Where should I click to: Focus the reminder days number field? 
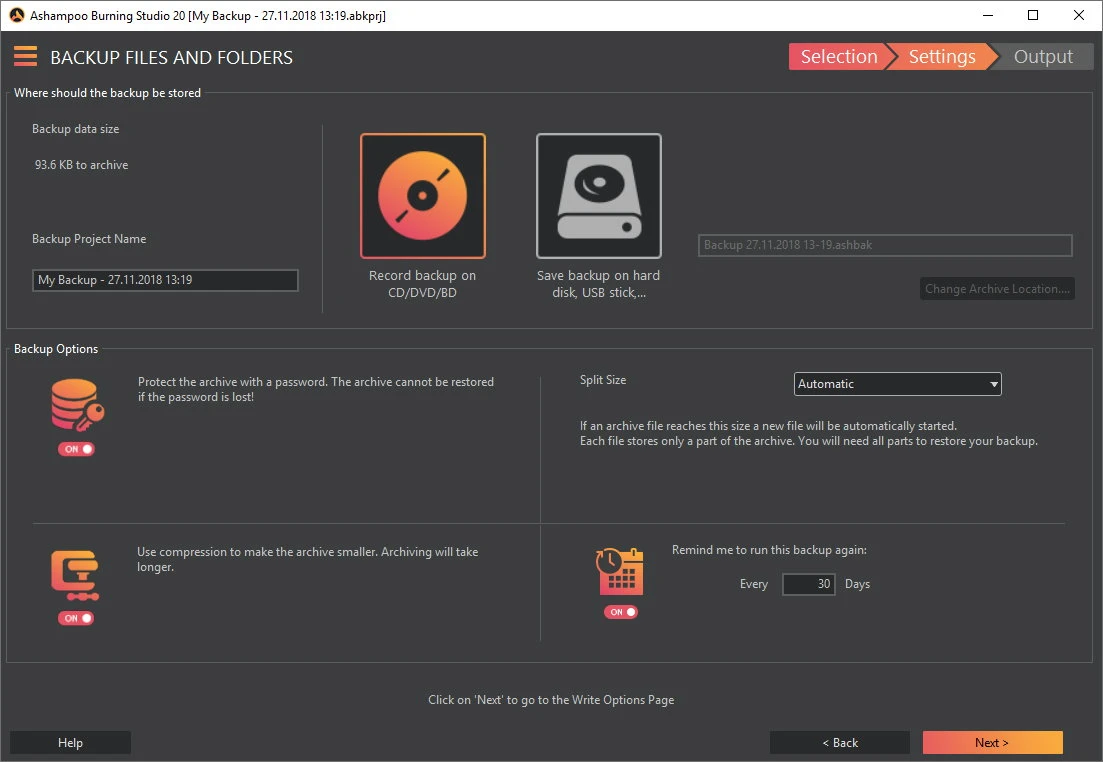(808, 584)
